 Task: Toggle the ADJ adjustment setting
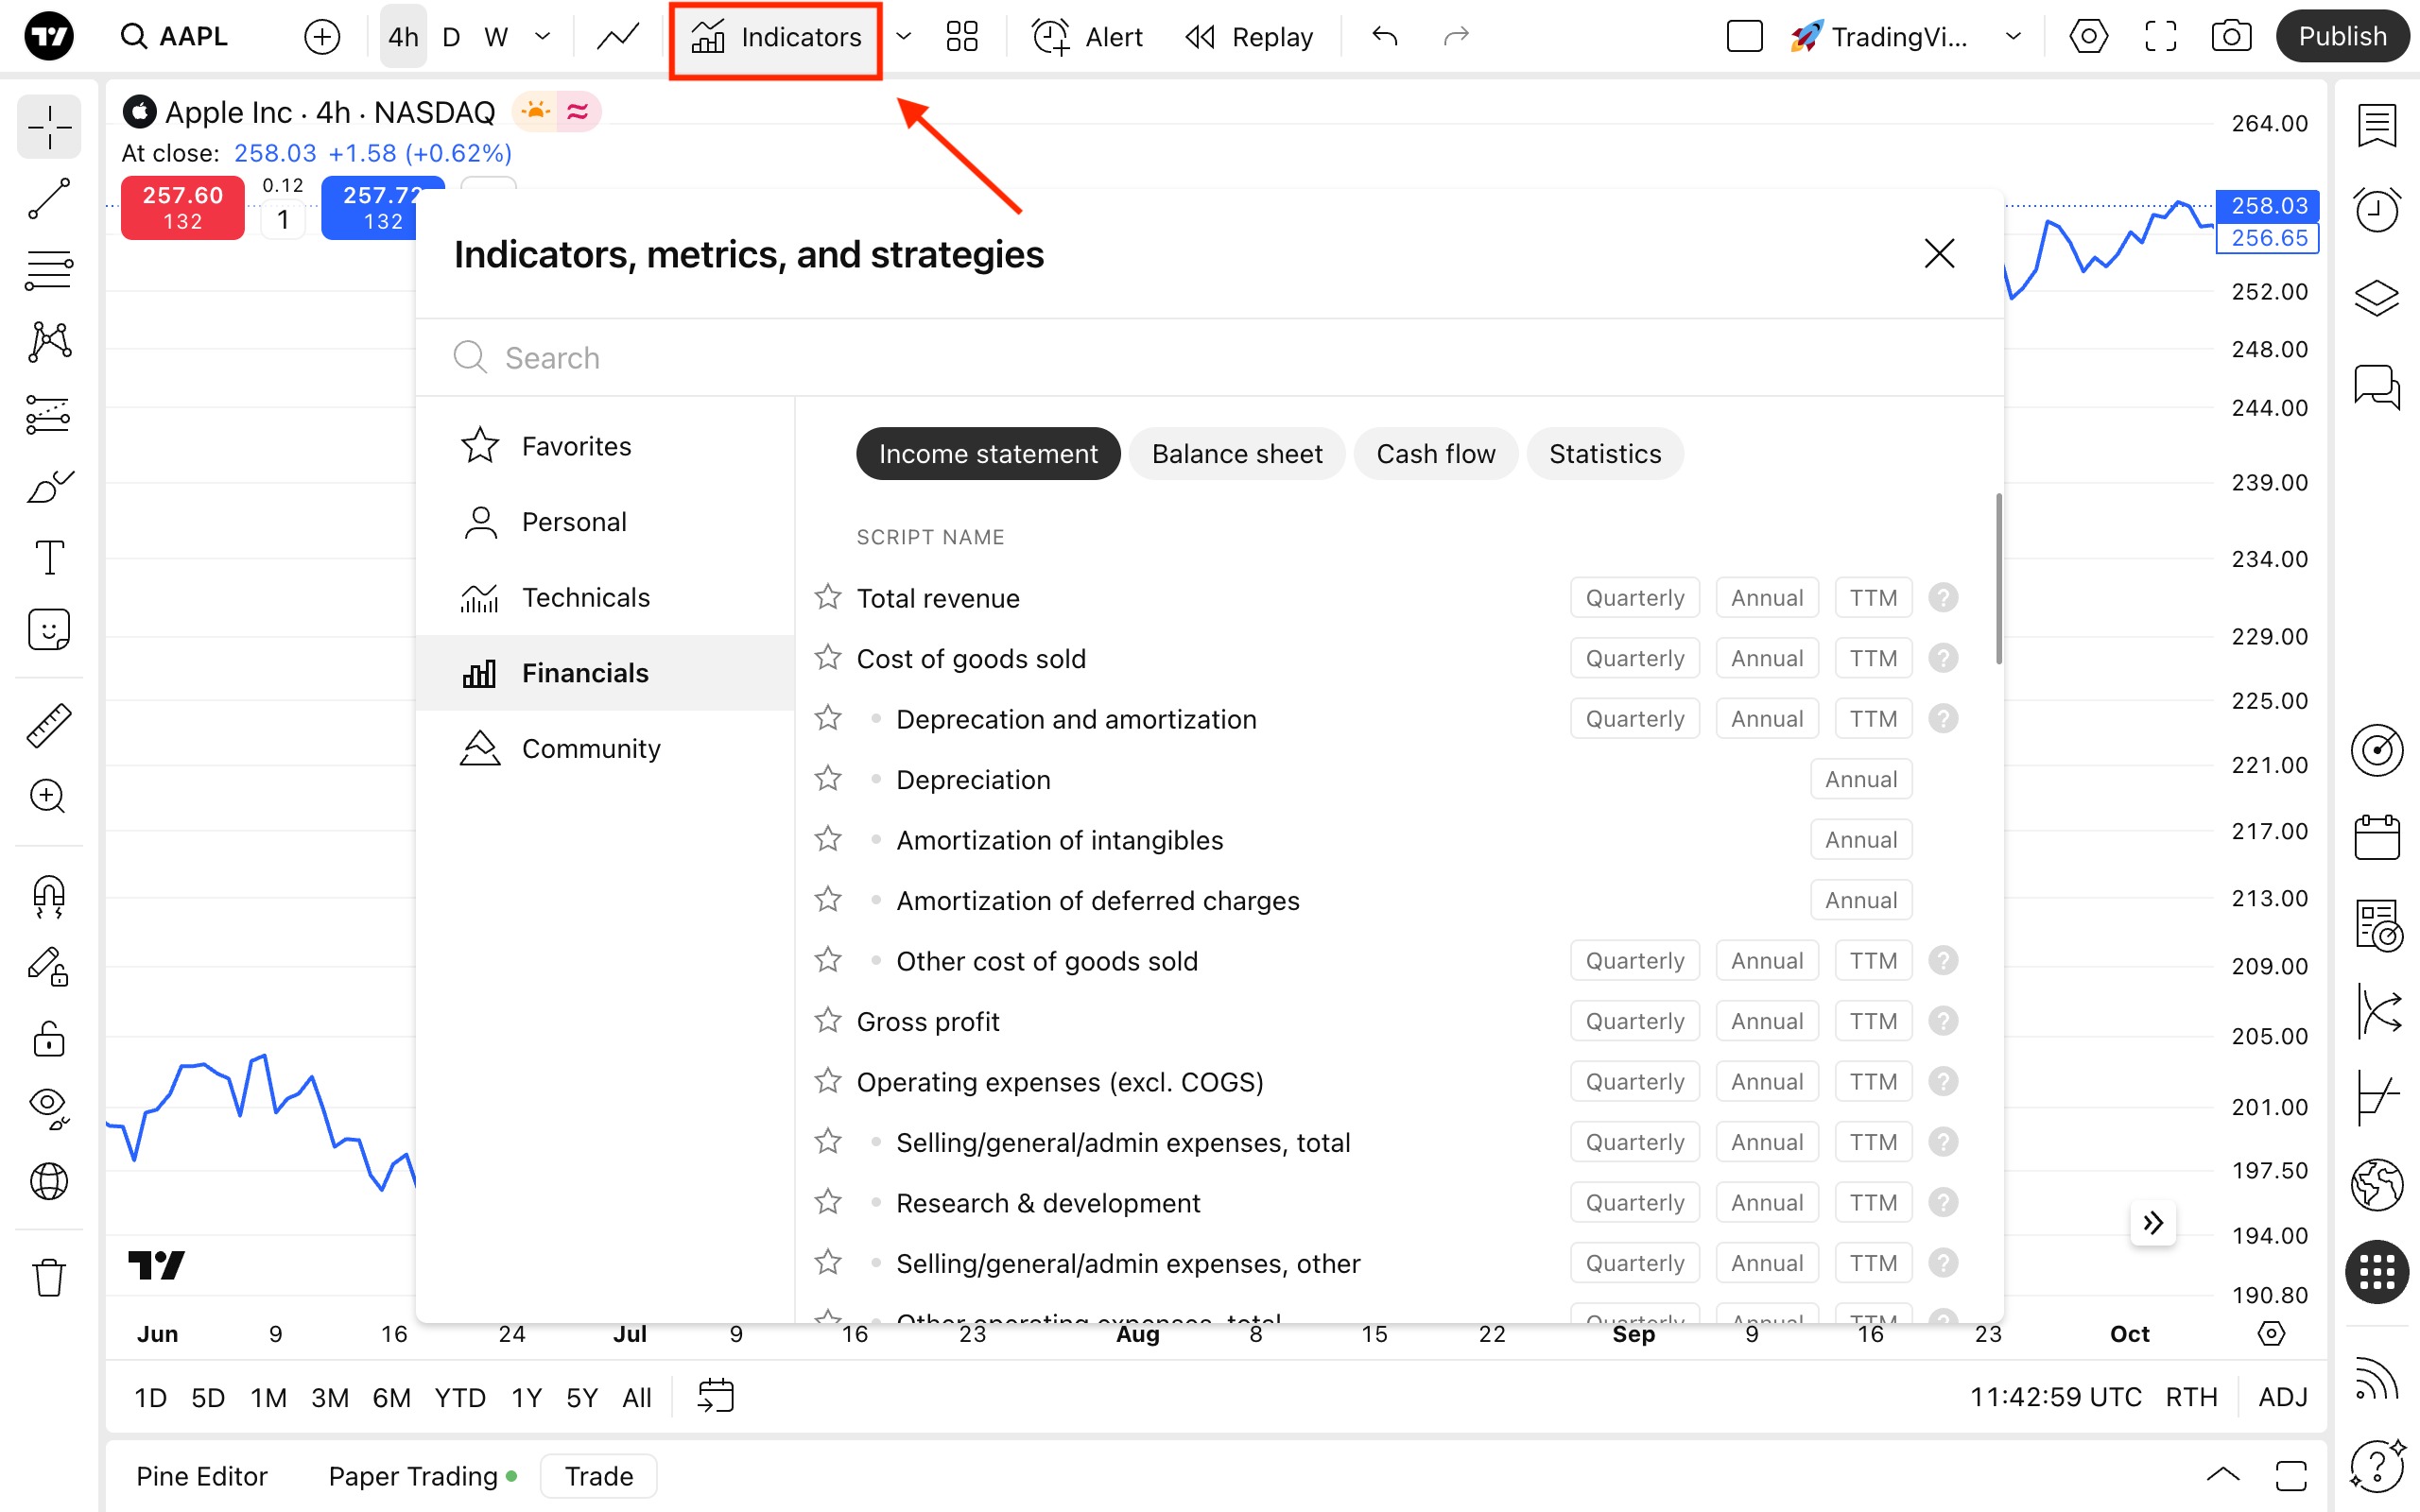click(x=2282, y=1396)
